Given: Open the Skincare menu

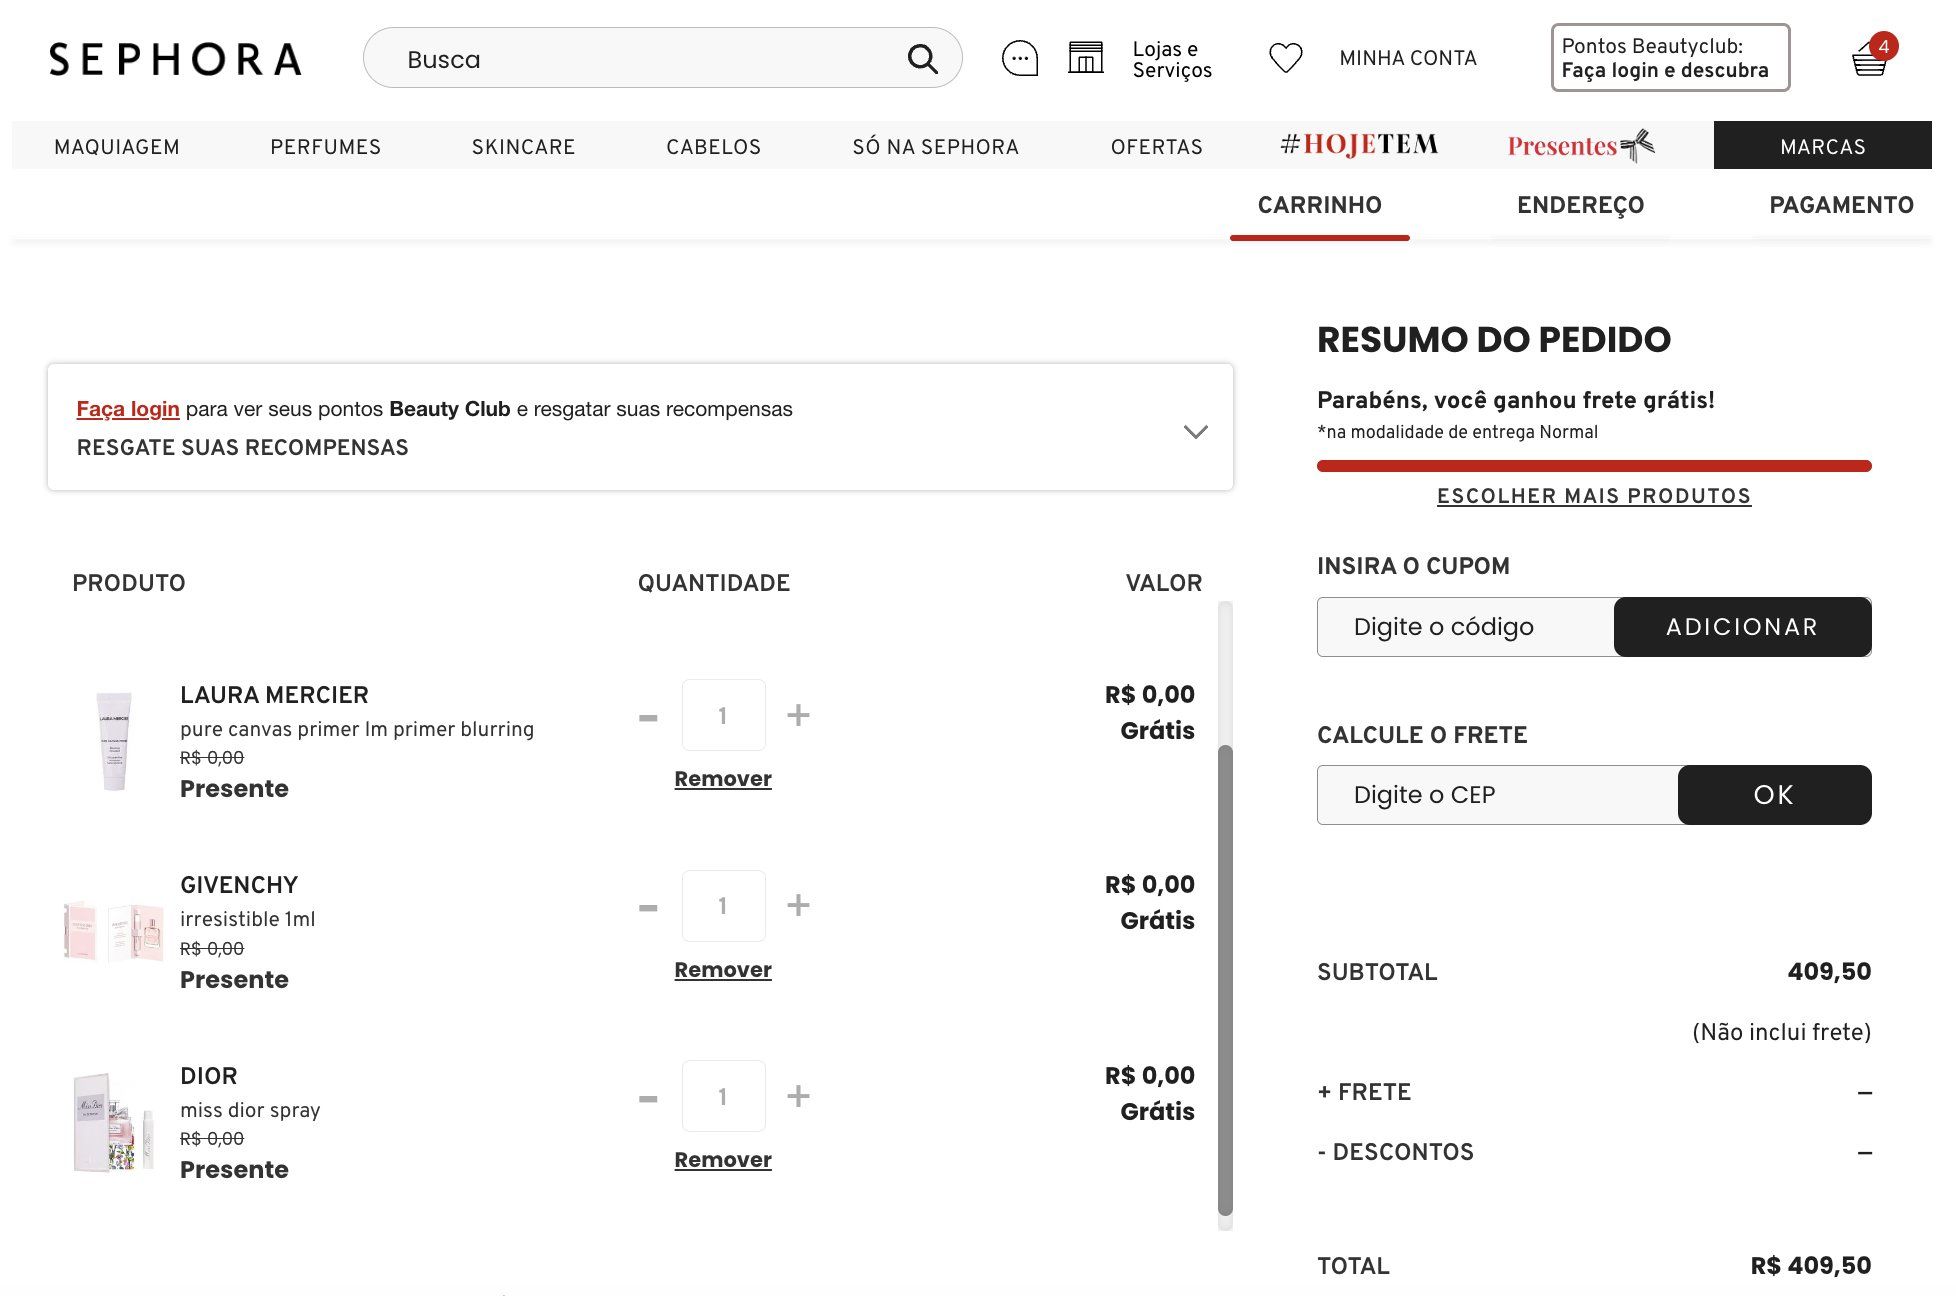Looking at the screenshot, I should click(x=524, y=146).
